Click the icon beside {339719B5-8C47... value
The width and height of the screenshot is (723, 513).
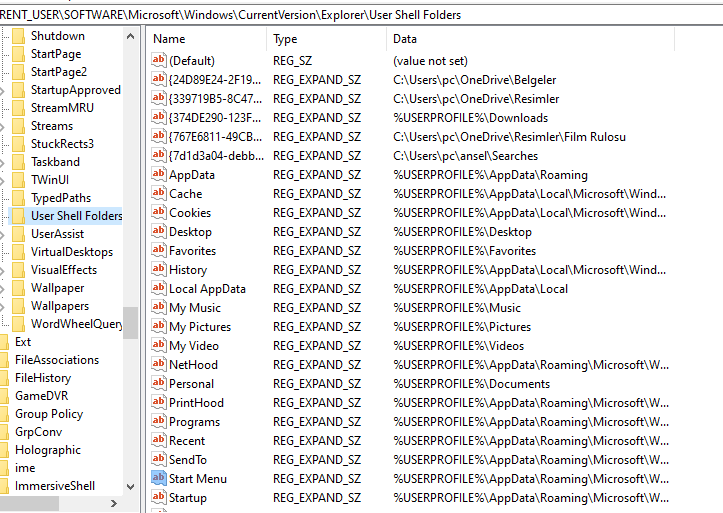[x=158, y=98]
